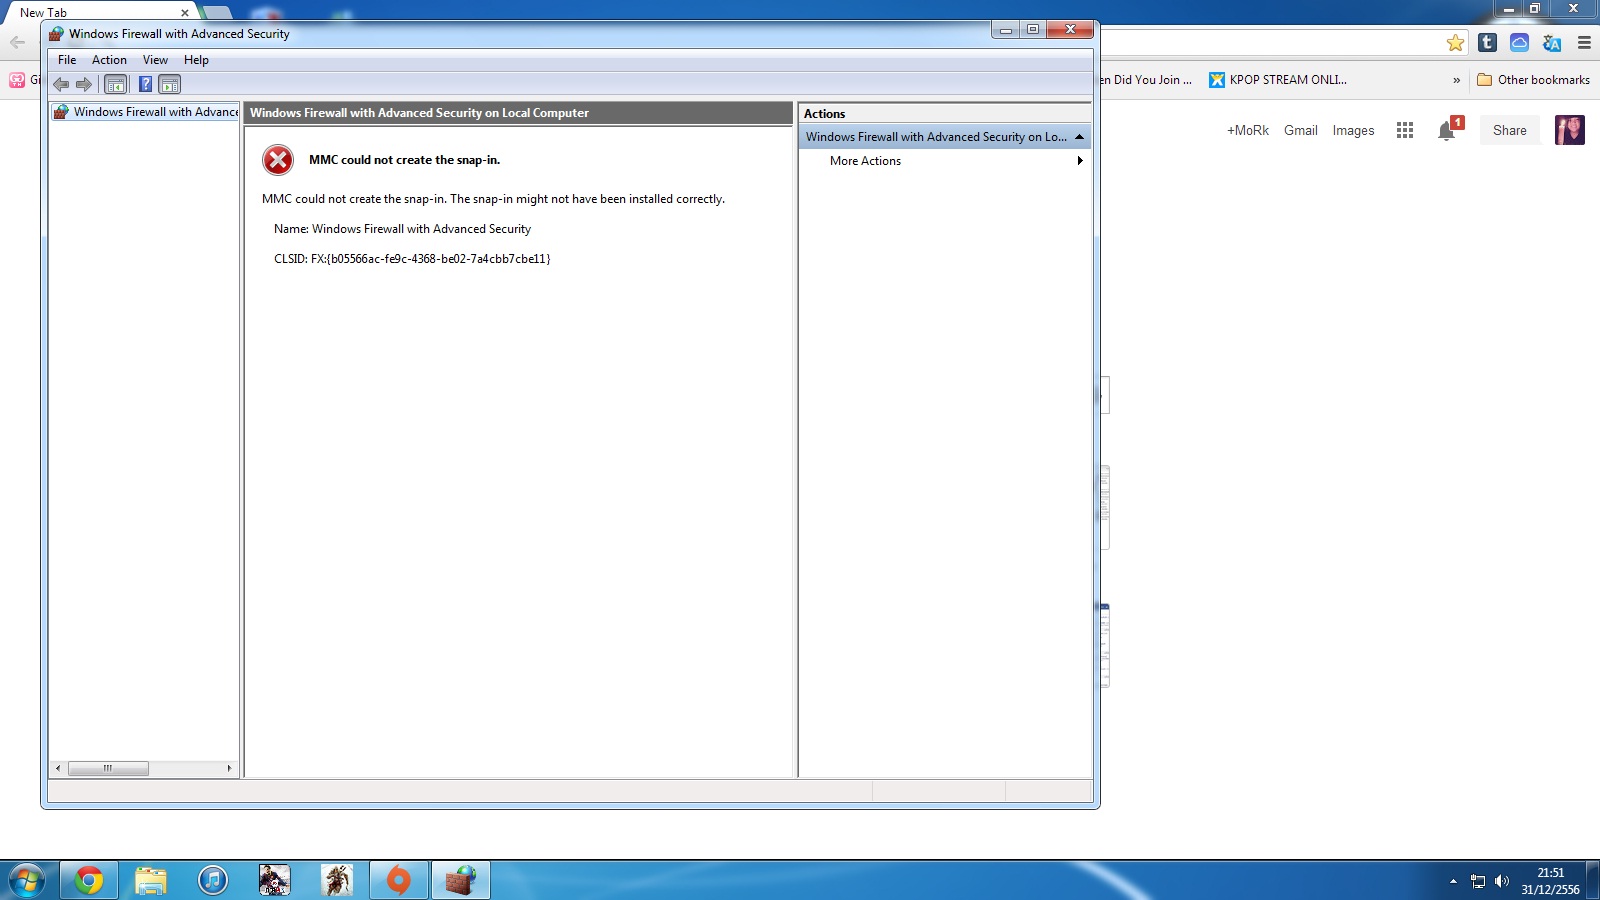The height and width of the screenshot is (900, 1600).
Task: Open Google notifications bell
Action: [x=1446, y=131]
